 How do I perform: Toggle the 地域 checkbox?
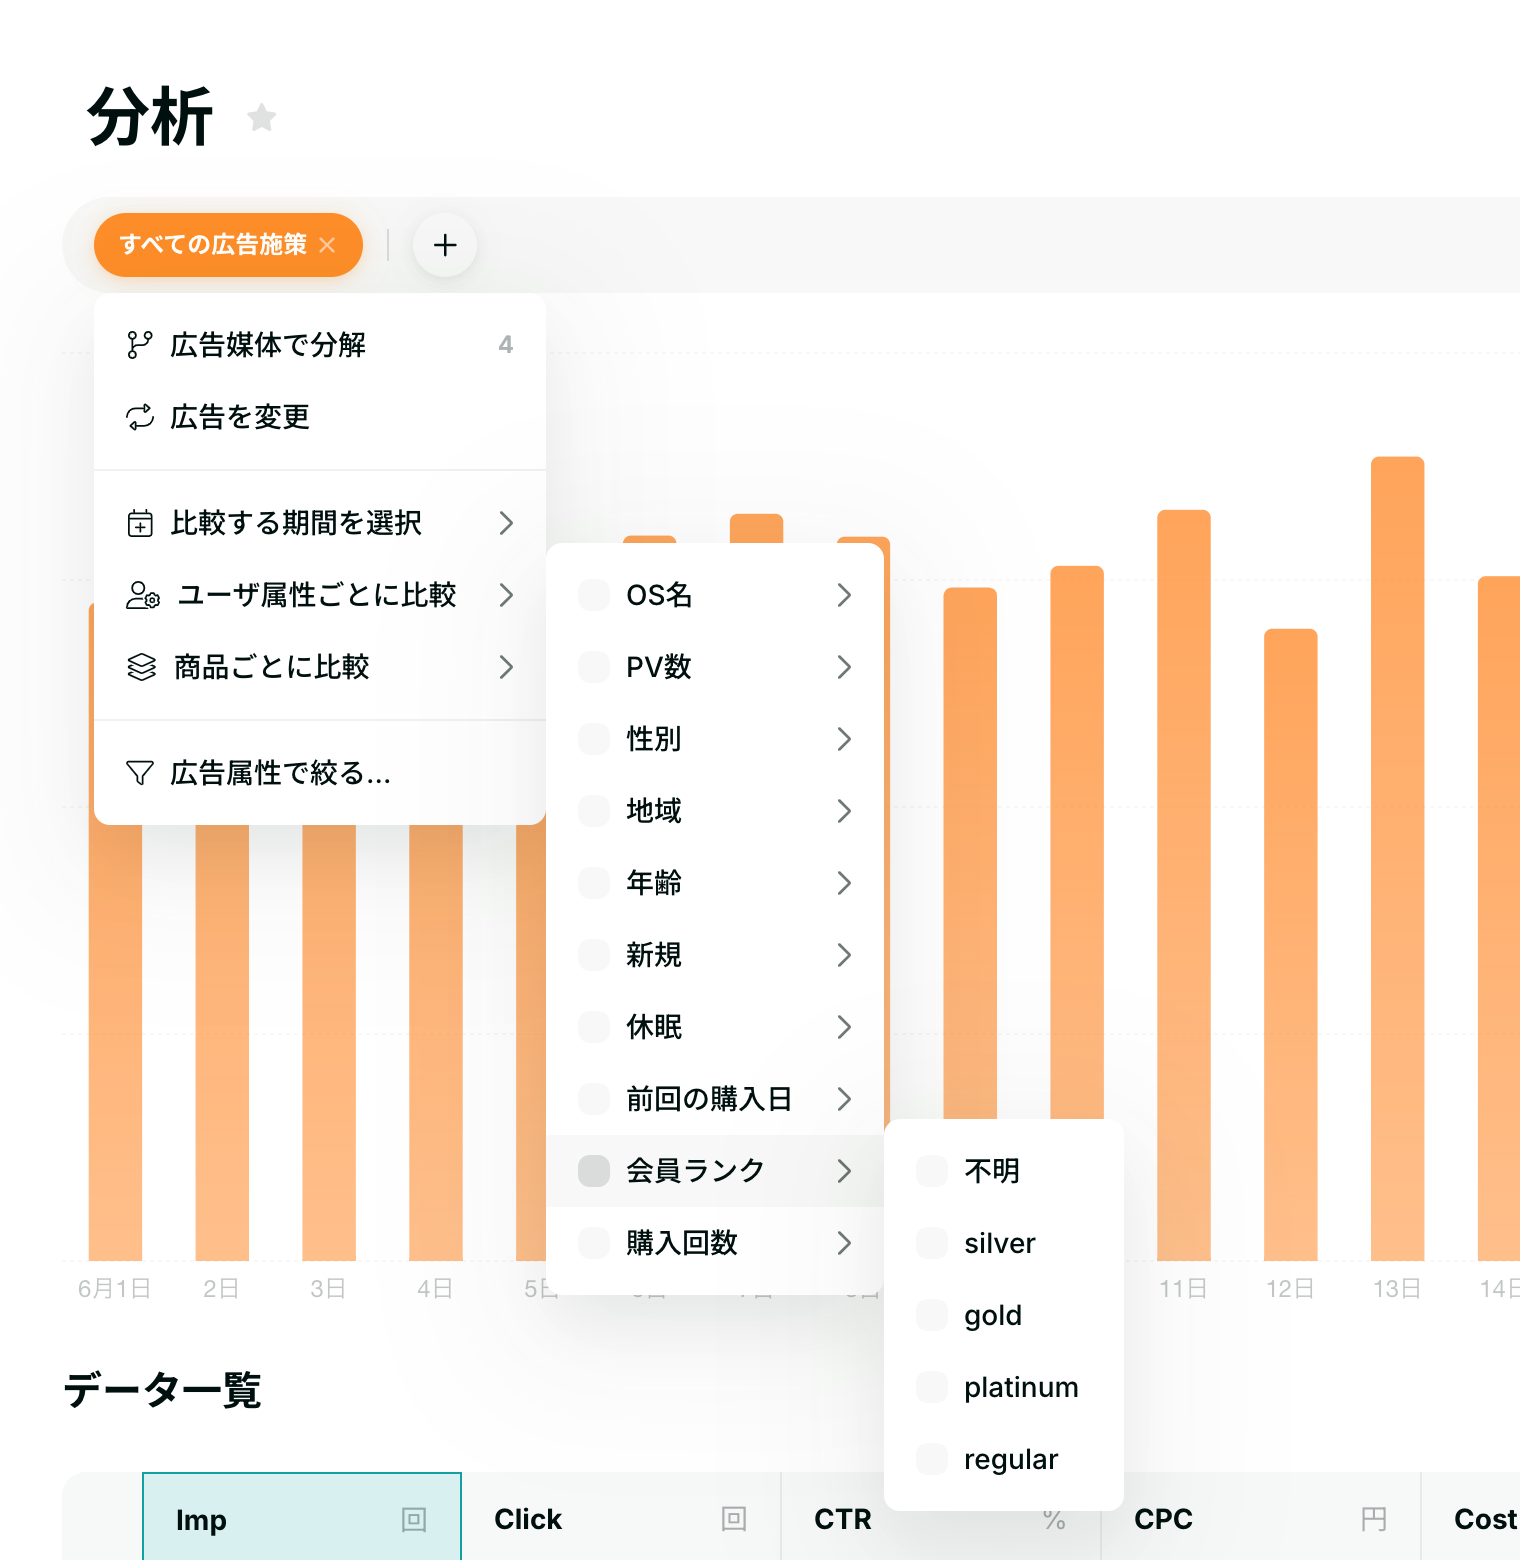point(594,811)
